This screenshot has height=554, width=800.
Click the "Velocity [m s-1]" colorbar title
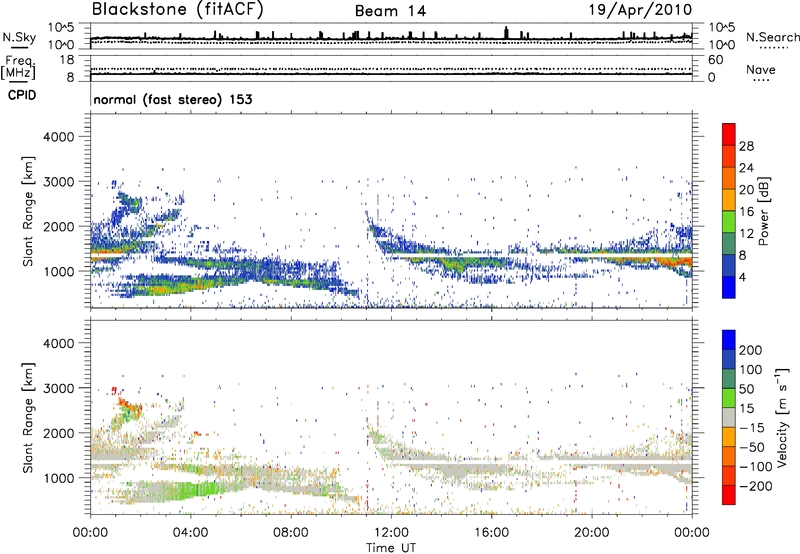click(x=782, y=417)
